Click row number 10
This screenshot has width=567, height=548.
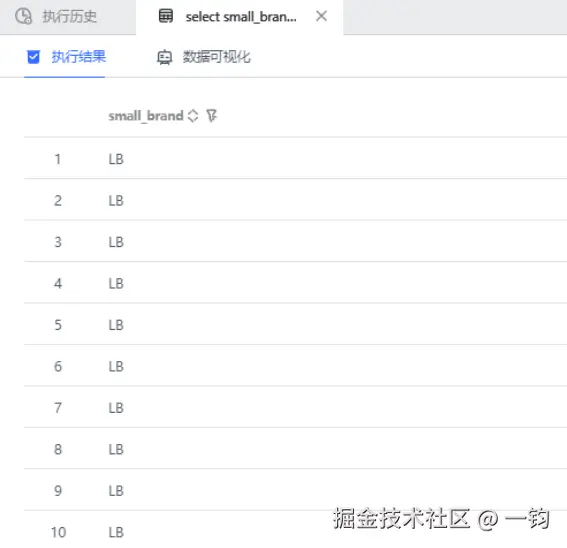58,532
